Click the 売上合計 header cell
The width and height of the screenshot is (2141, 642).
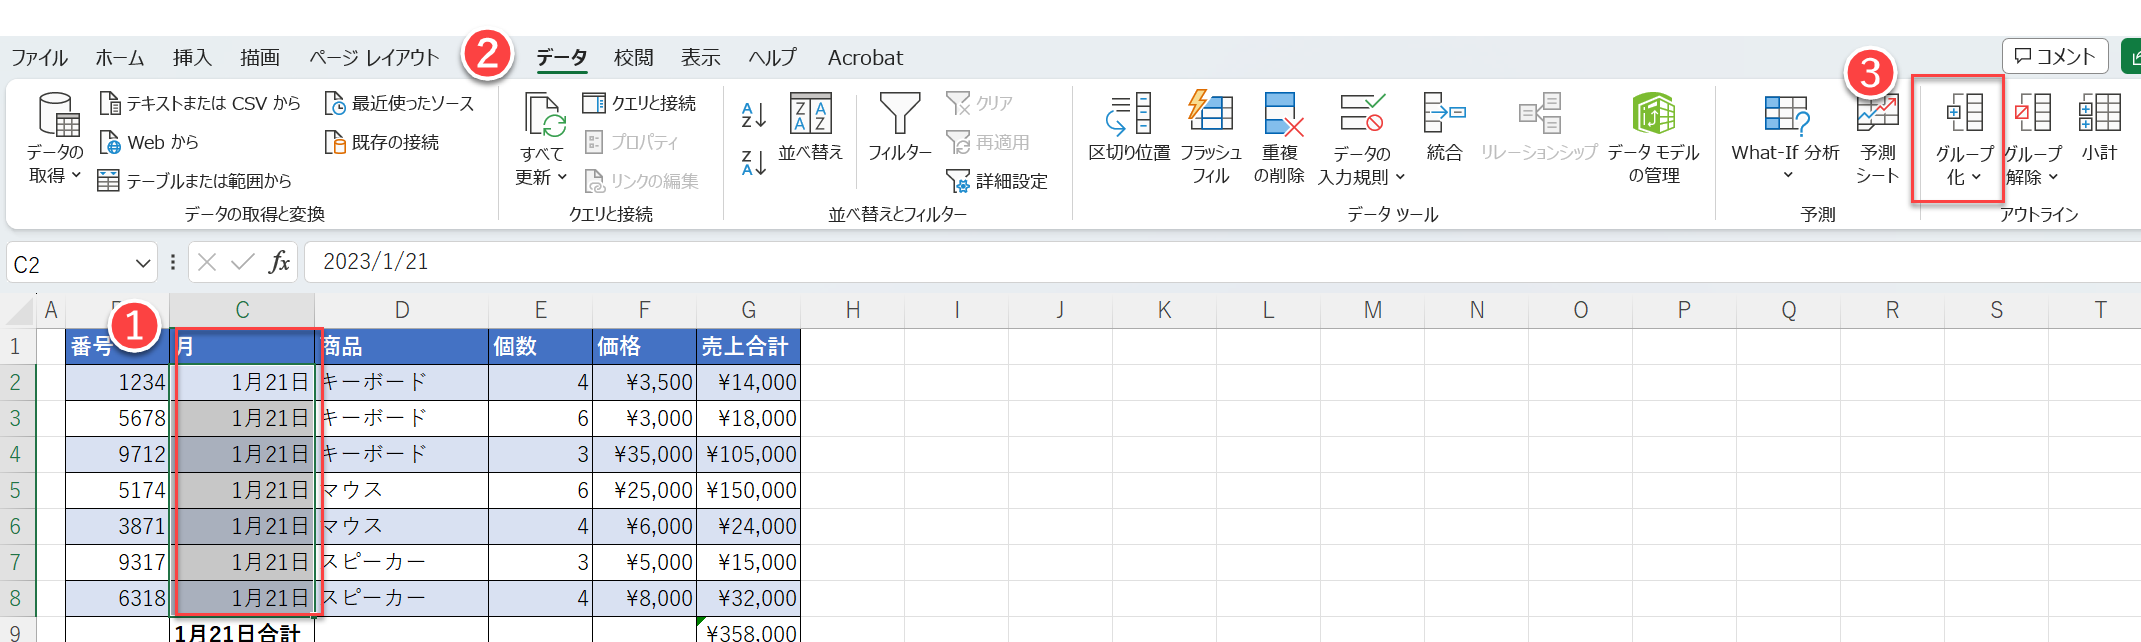749,346
